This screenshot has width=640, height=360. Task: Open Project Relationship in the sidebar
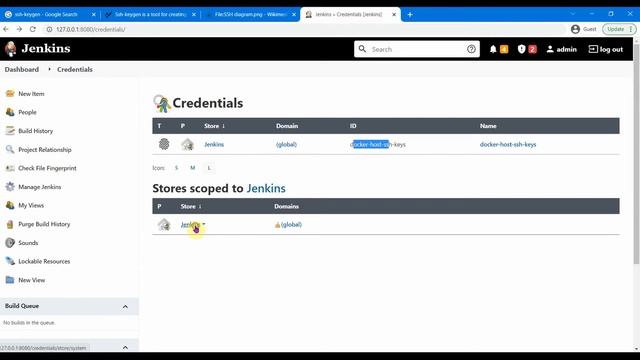(45, 149)
